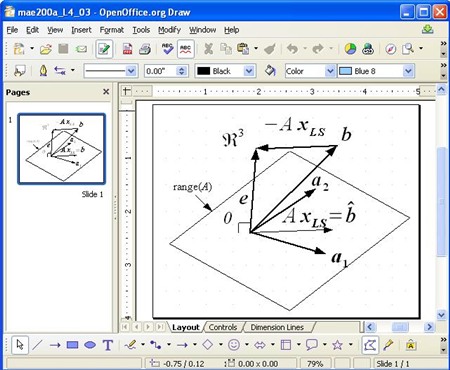Viewport: 450px width, 370px height.
Task: Select the Rectangle drawing tool
Action: (x=72, y=345)
